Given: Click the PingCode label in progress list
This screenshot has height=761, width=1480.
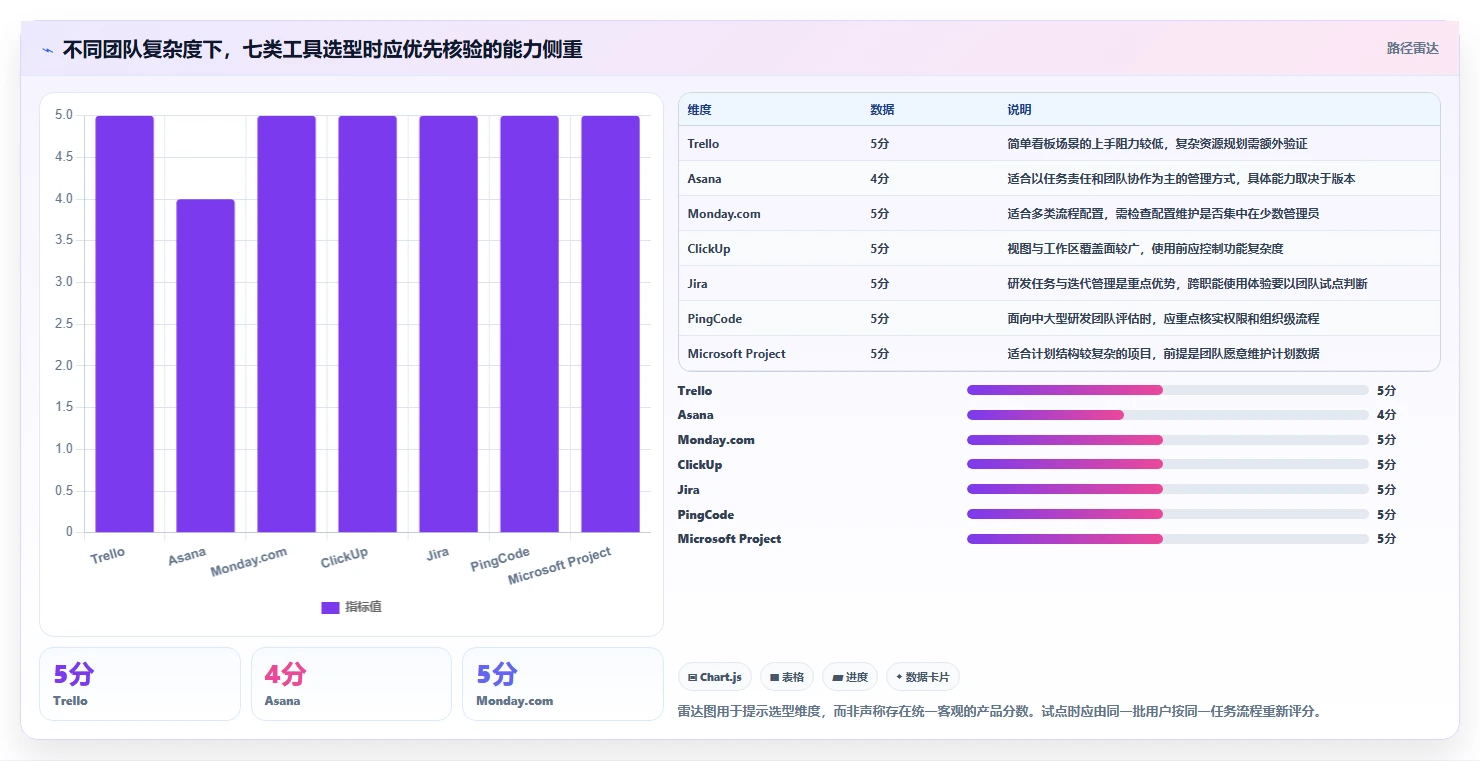Looking at the screenshot, I should 706,515.
